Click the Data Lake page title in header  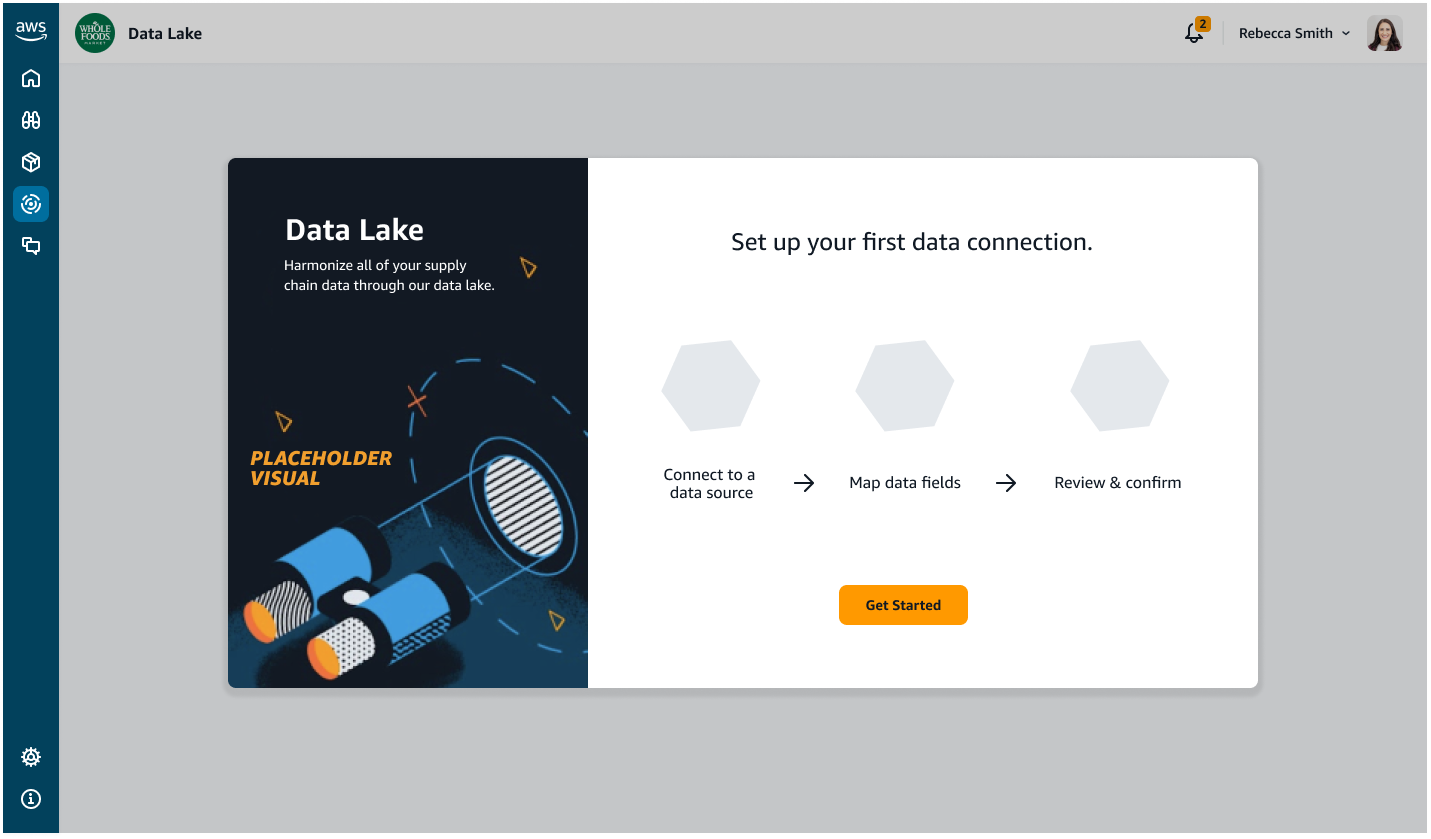[x=165, y=33]
